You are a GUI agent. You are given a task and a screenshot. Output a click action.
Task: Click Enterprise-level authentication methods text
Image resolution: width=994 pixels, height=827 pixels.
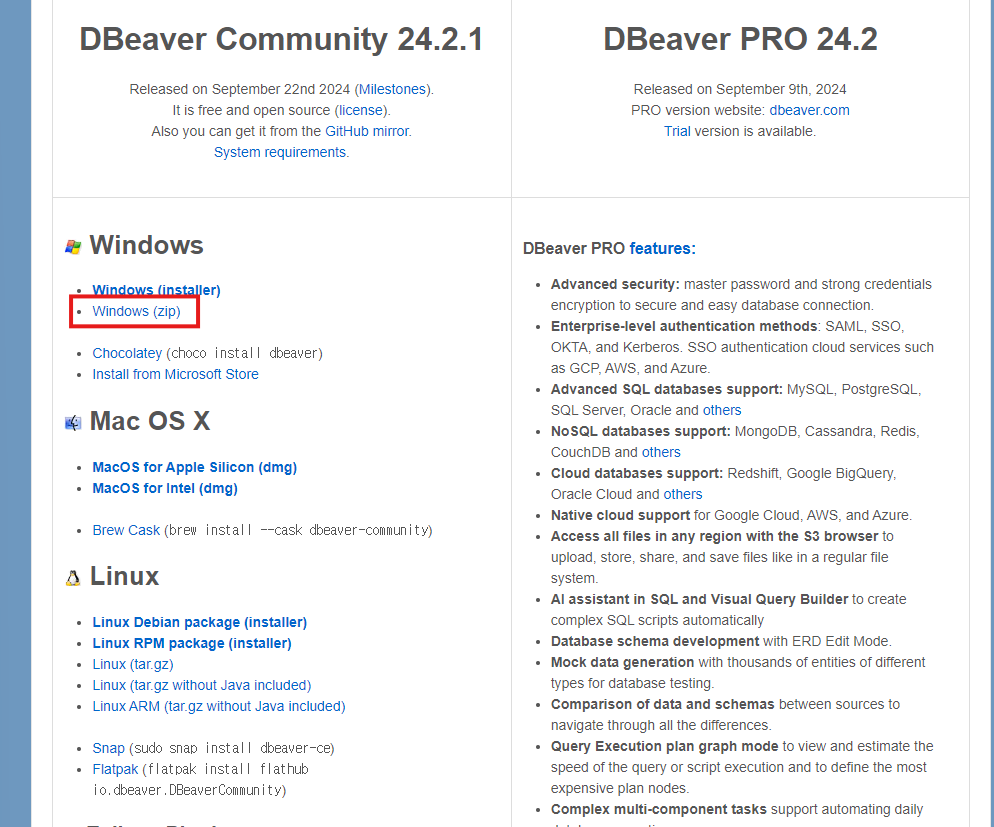coord(684,326)
